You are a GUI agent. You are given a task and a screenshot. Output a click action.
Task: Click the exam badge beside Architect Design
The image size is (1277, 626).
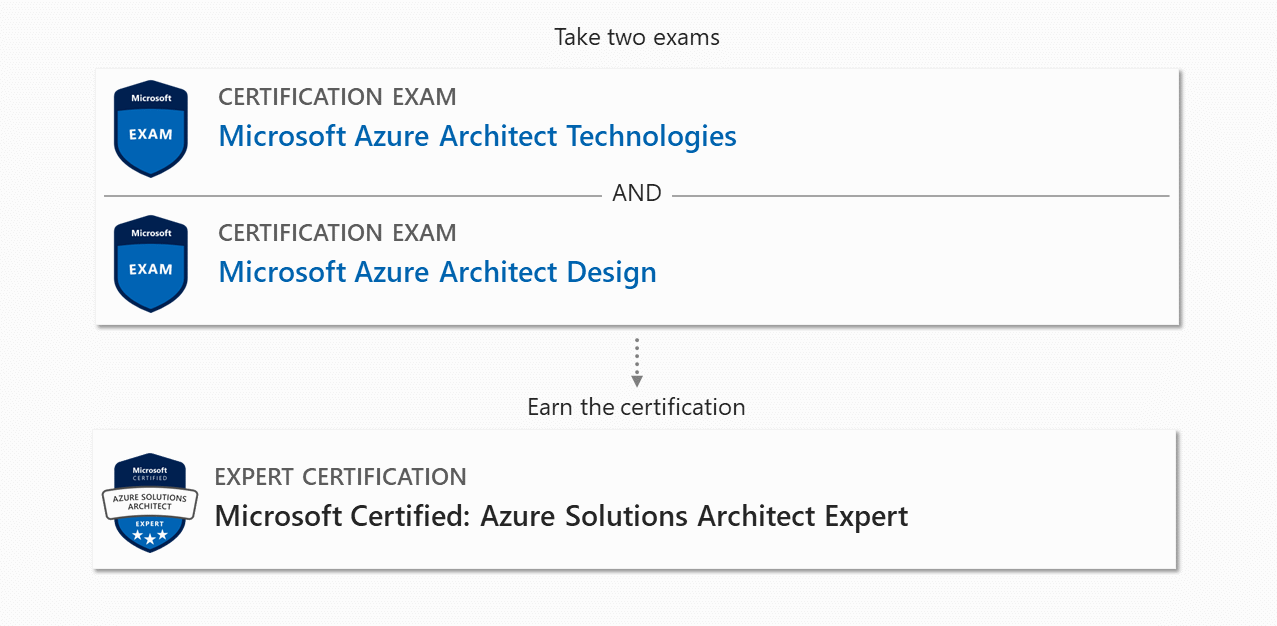151,264
